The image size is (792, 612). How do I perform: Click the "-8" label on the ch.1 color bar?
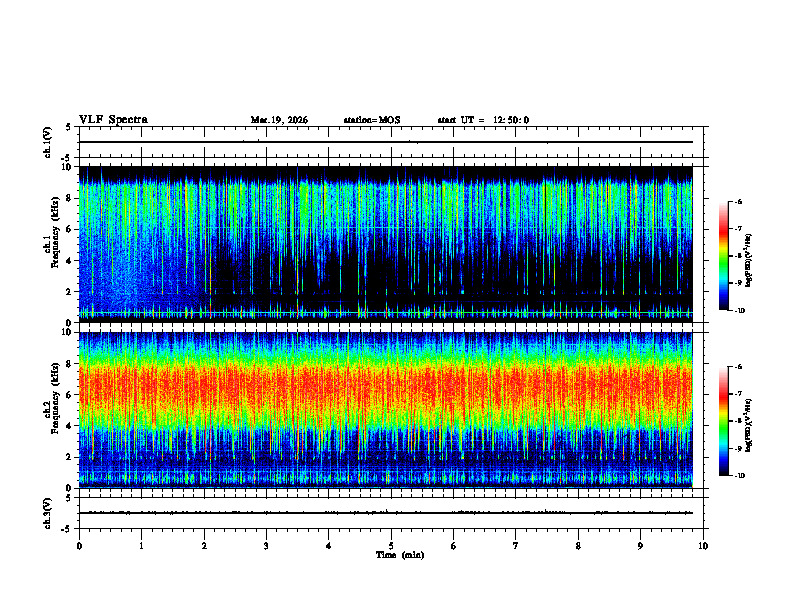739,256
